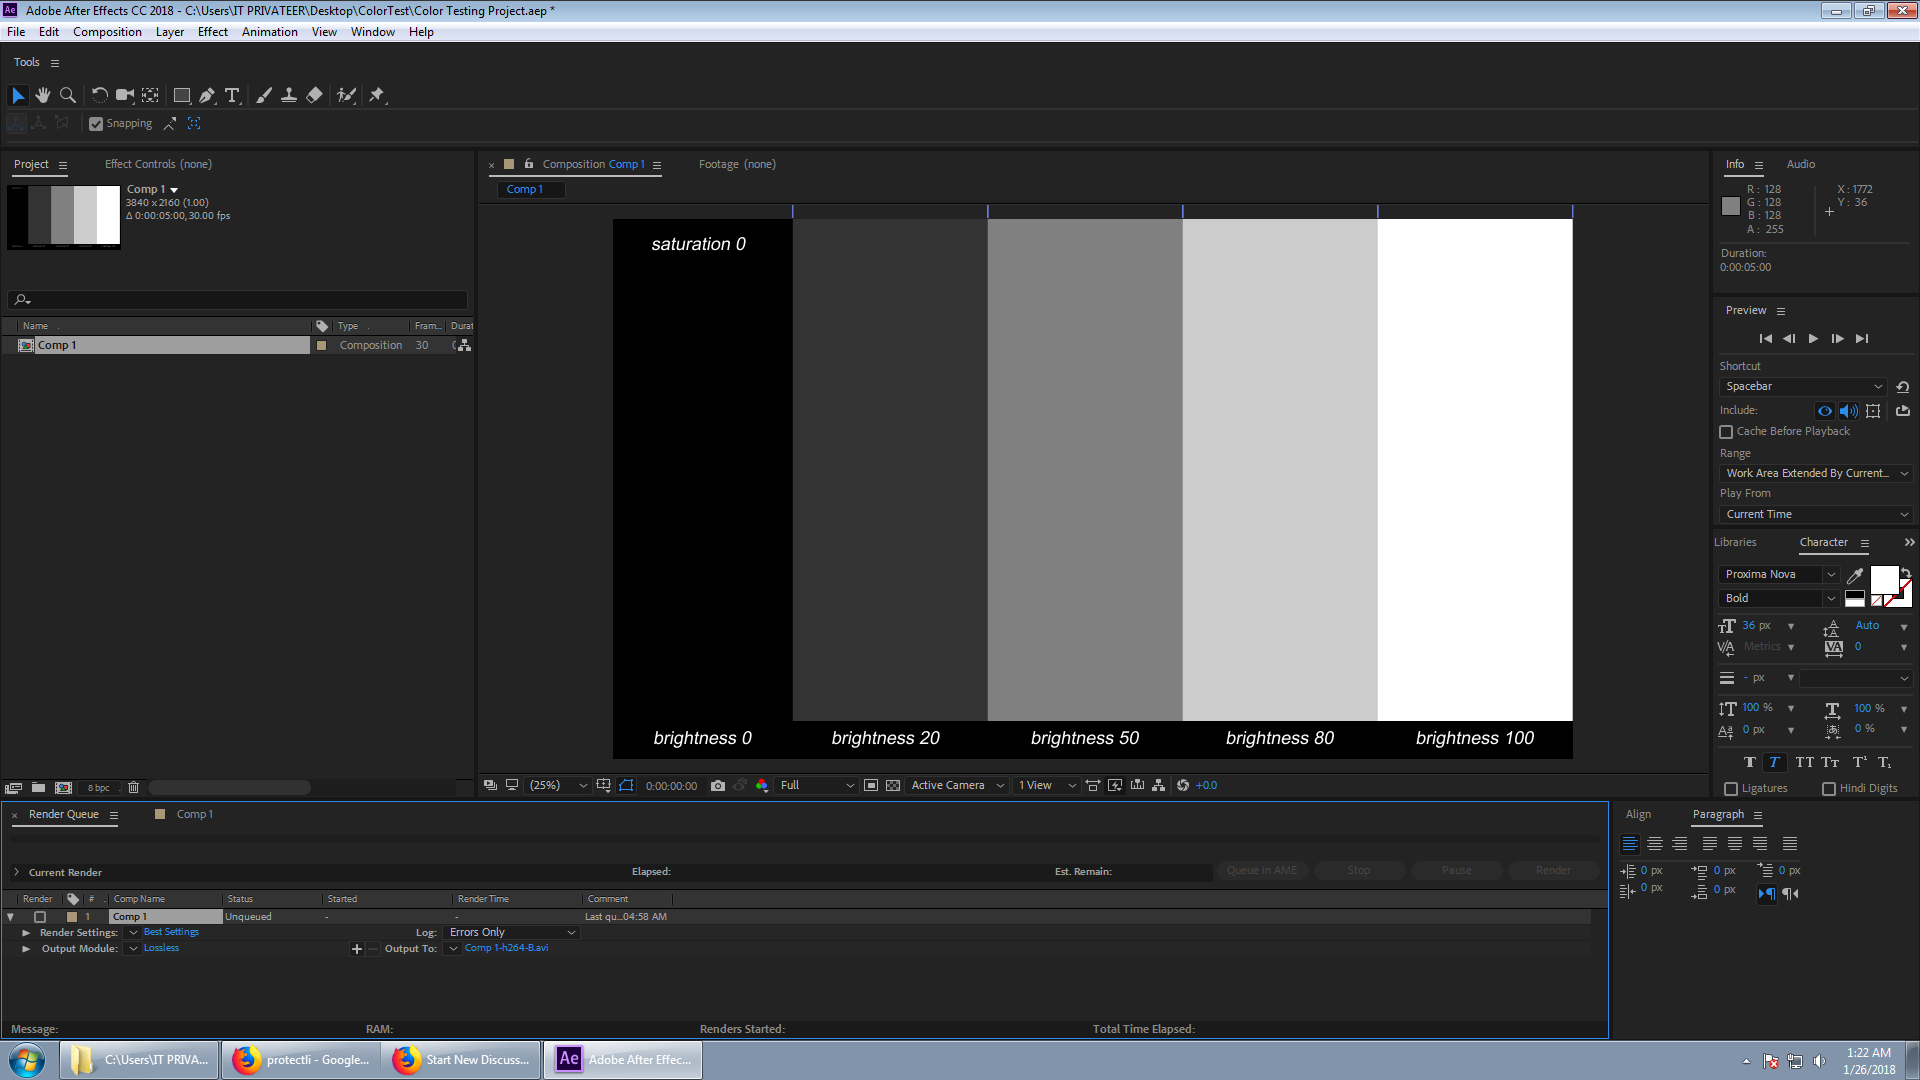1920x1080 pixels.
Task: Select the Comp 1 tab in viewer
Action: tap(525, 187)
